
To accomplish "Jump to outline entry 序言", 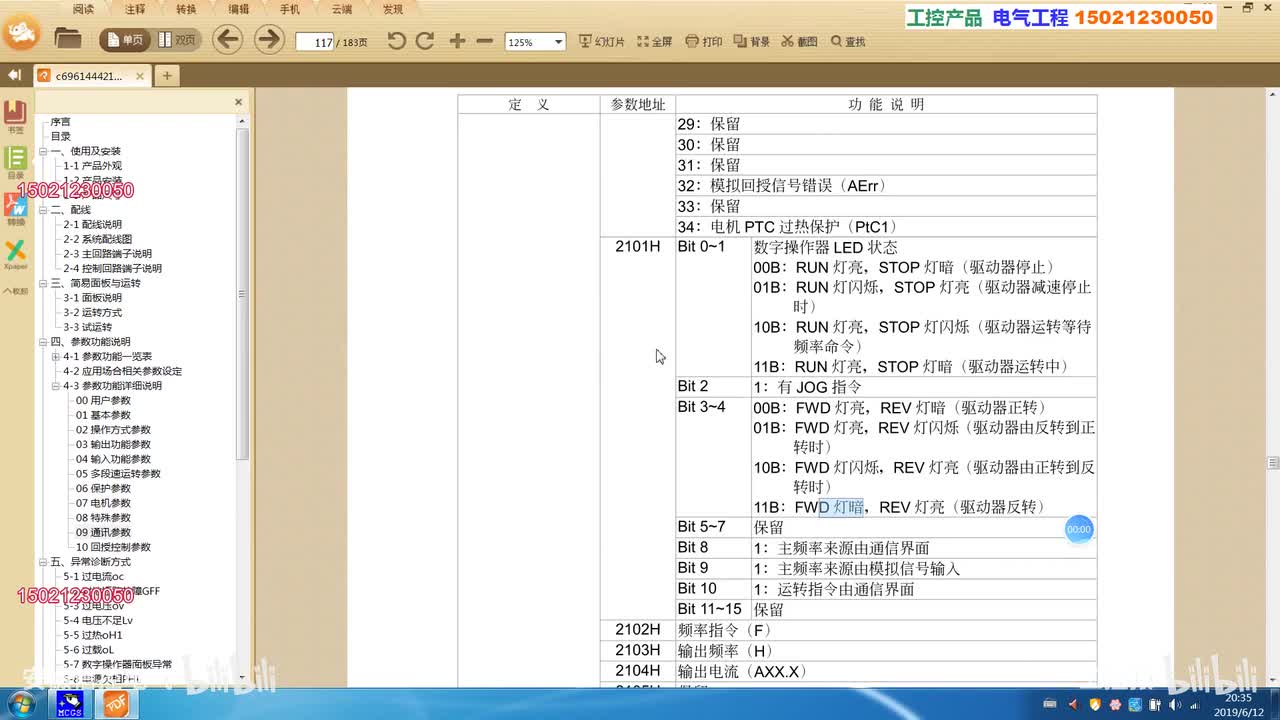I will (61, 122).
